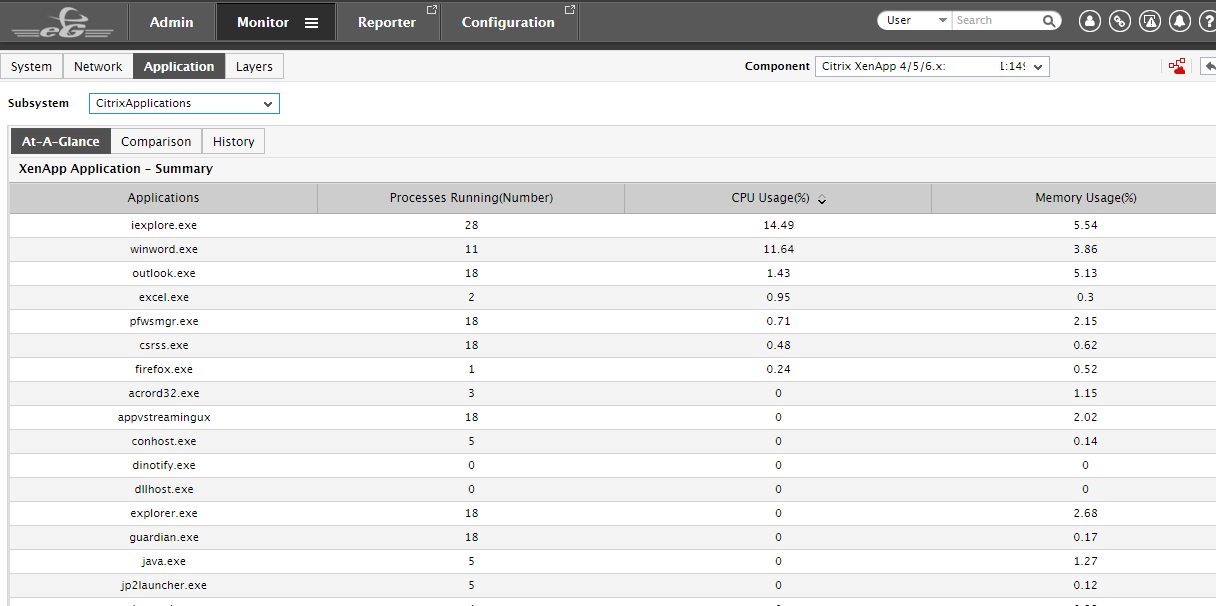Open the Component dropdown
This screenshot has height=606, width=1216.
[933, 66]
